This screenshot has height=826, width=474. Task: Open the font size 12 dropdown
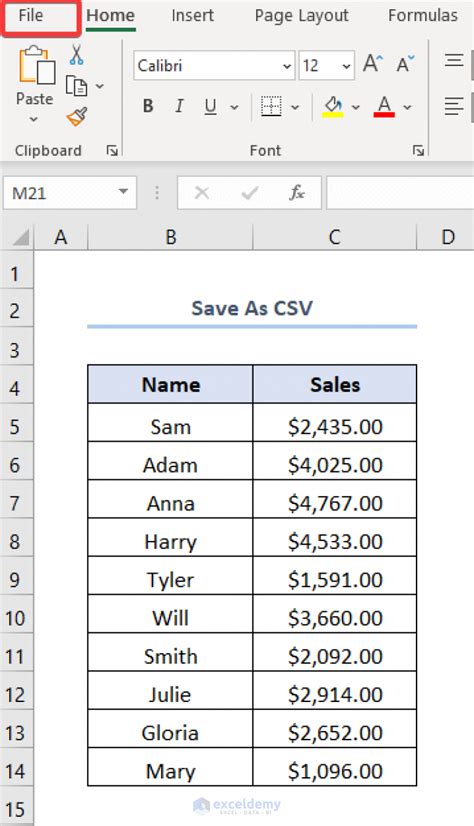346,66
